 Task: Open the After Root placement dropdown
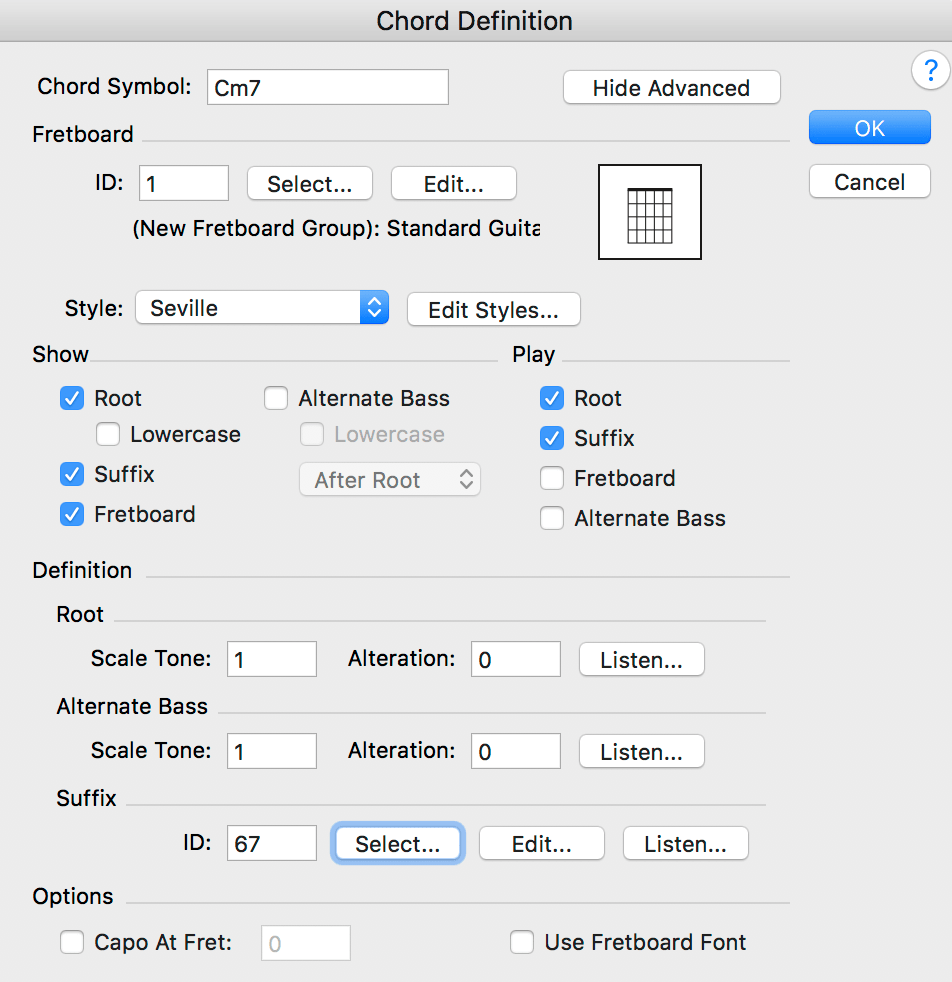pyautogui.click(x=389, y=479)
